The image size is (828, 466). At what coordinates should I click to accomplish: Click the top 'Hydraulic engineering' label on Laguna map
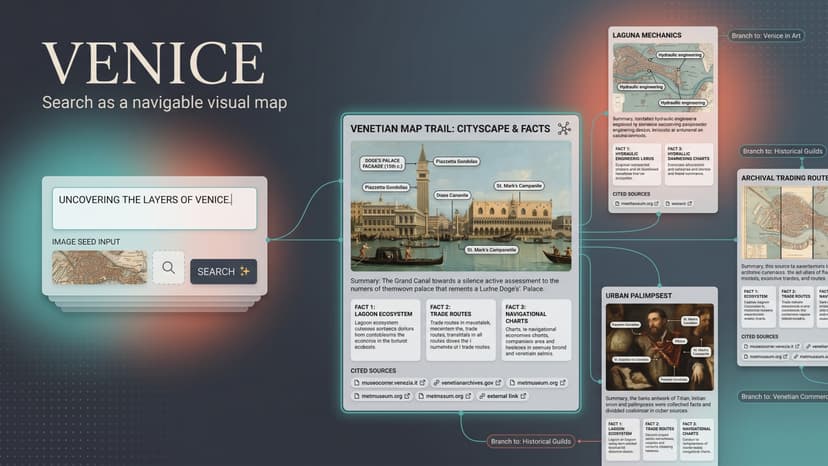[680, 55]
